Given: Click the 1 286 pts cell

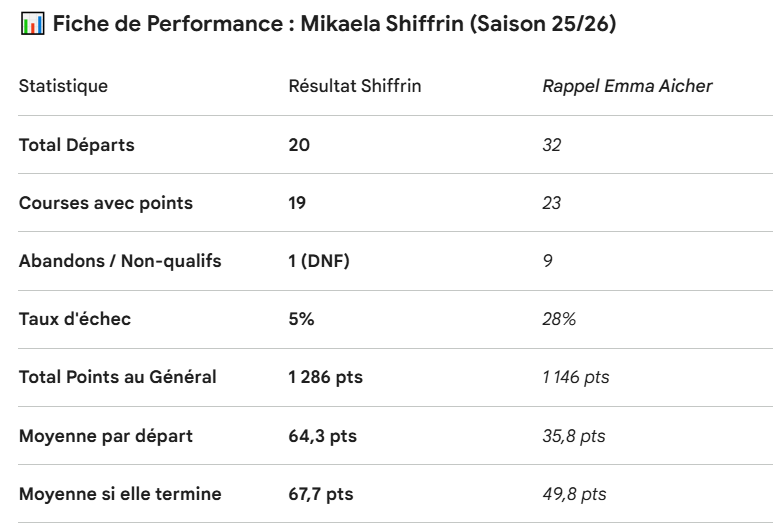Looking at the screenshot, I should coord(326,377).
